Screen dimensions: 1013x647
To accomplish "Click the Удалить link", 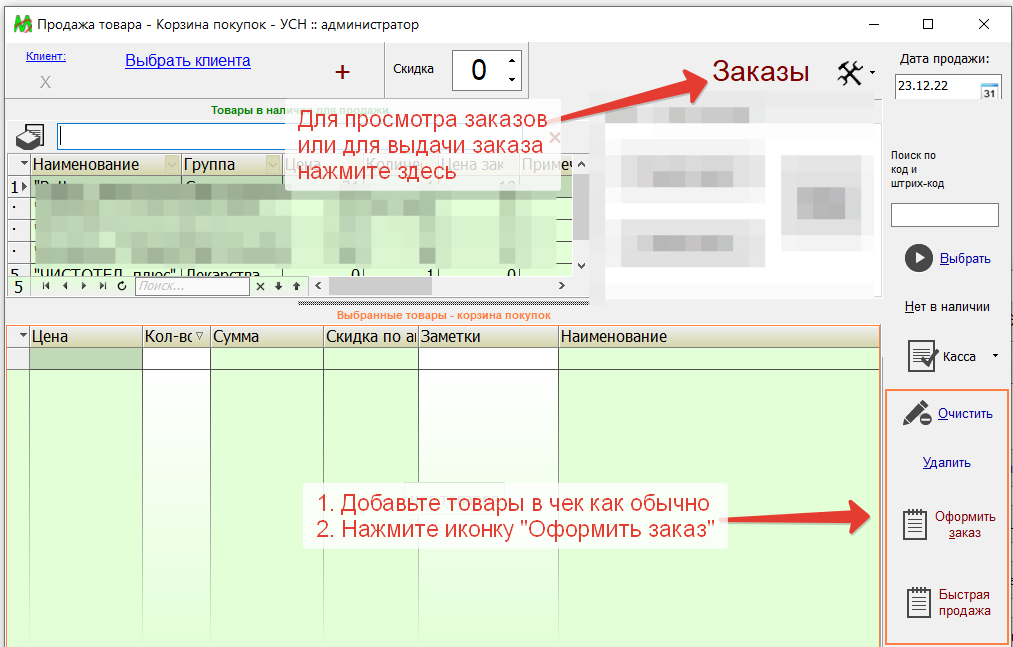I will 946,463.
